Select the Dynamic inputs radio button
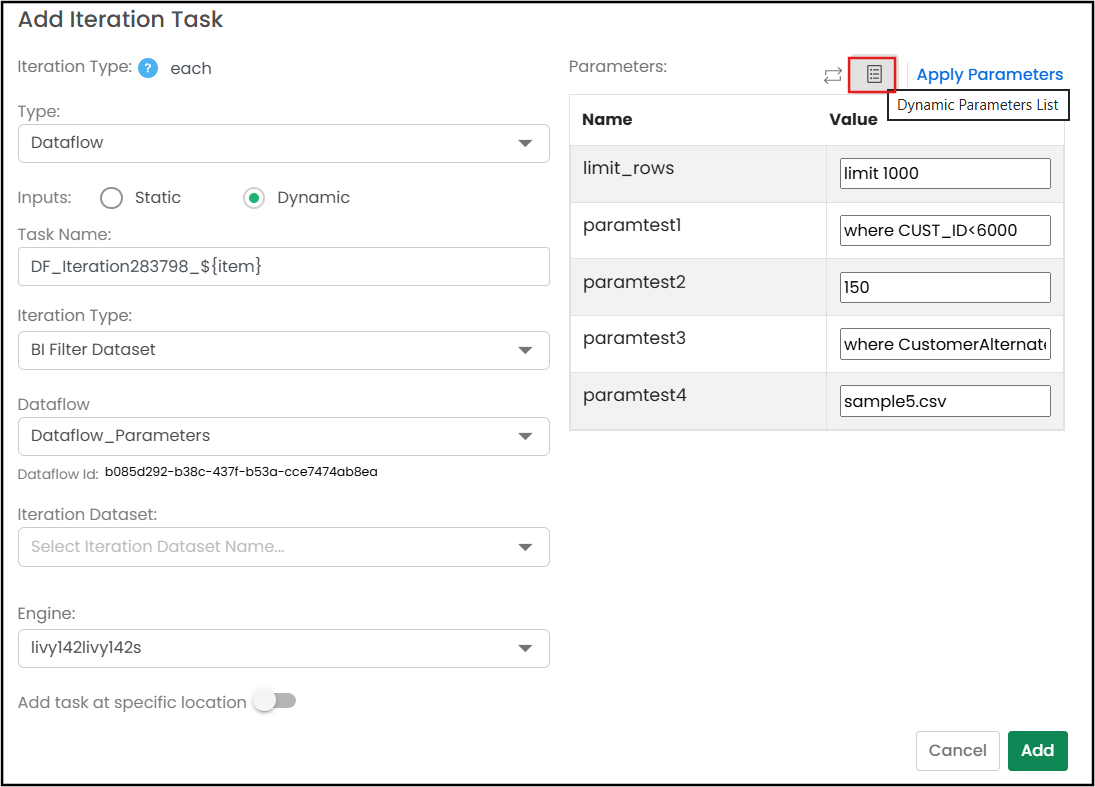 point(254,198)
